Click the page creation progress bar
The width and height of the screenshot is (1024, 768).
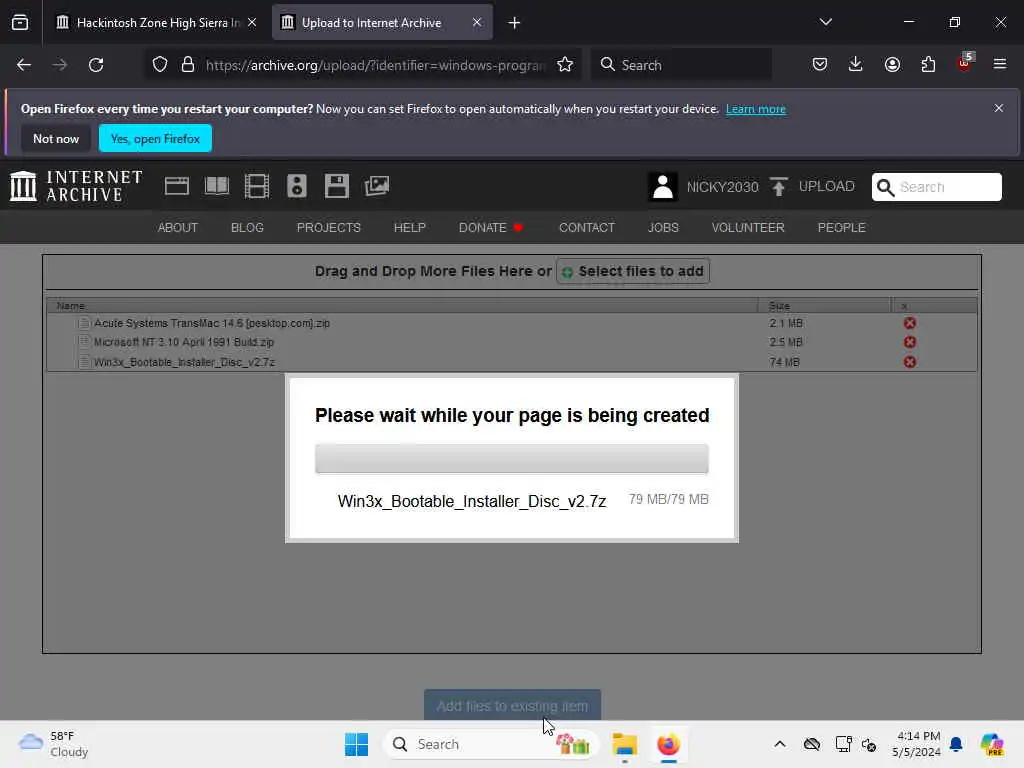[512, 458]
